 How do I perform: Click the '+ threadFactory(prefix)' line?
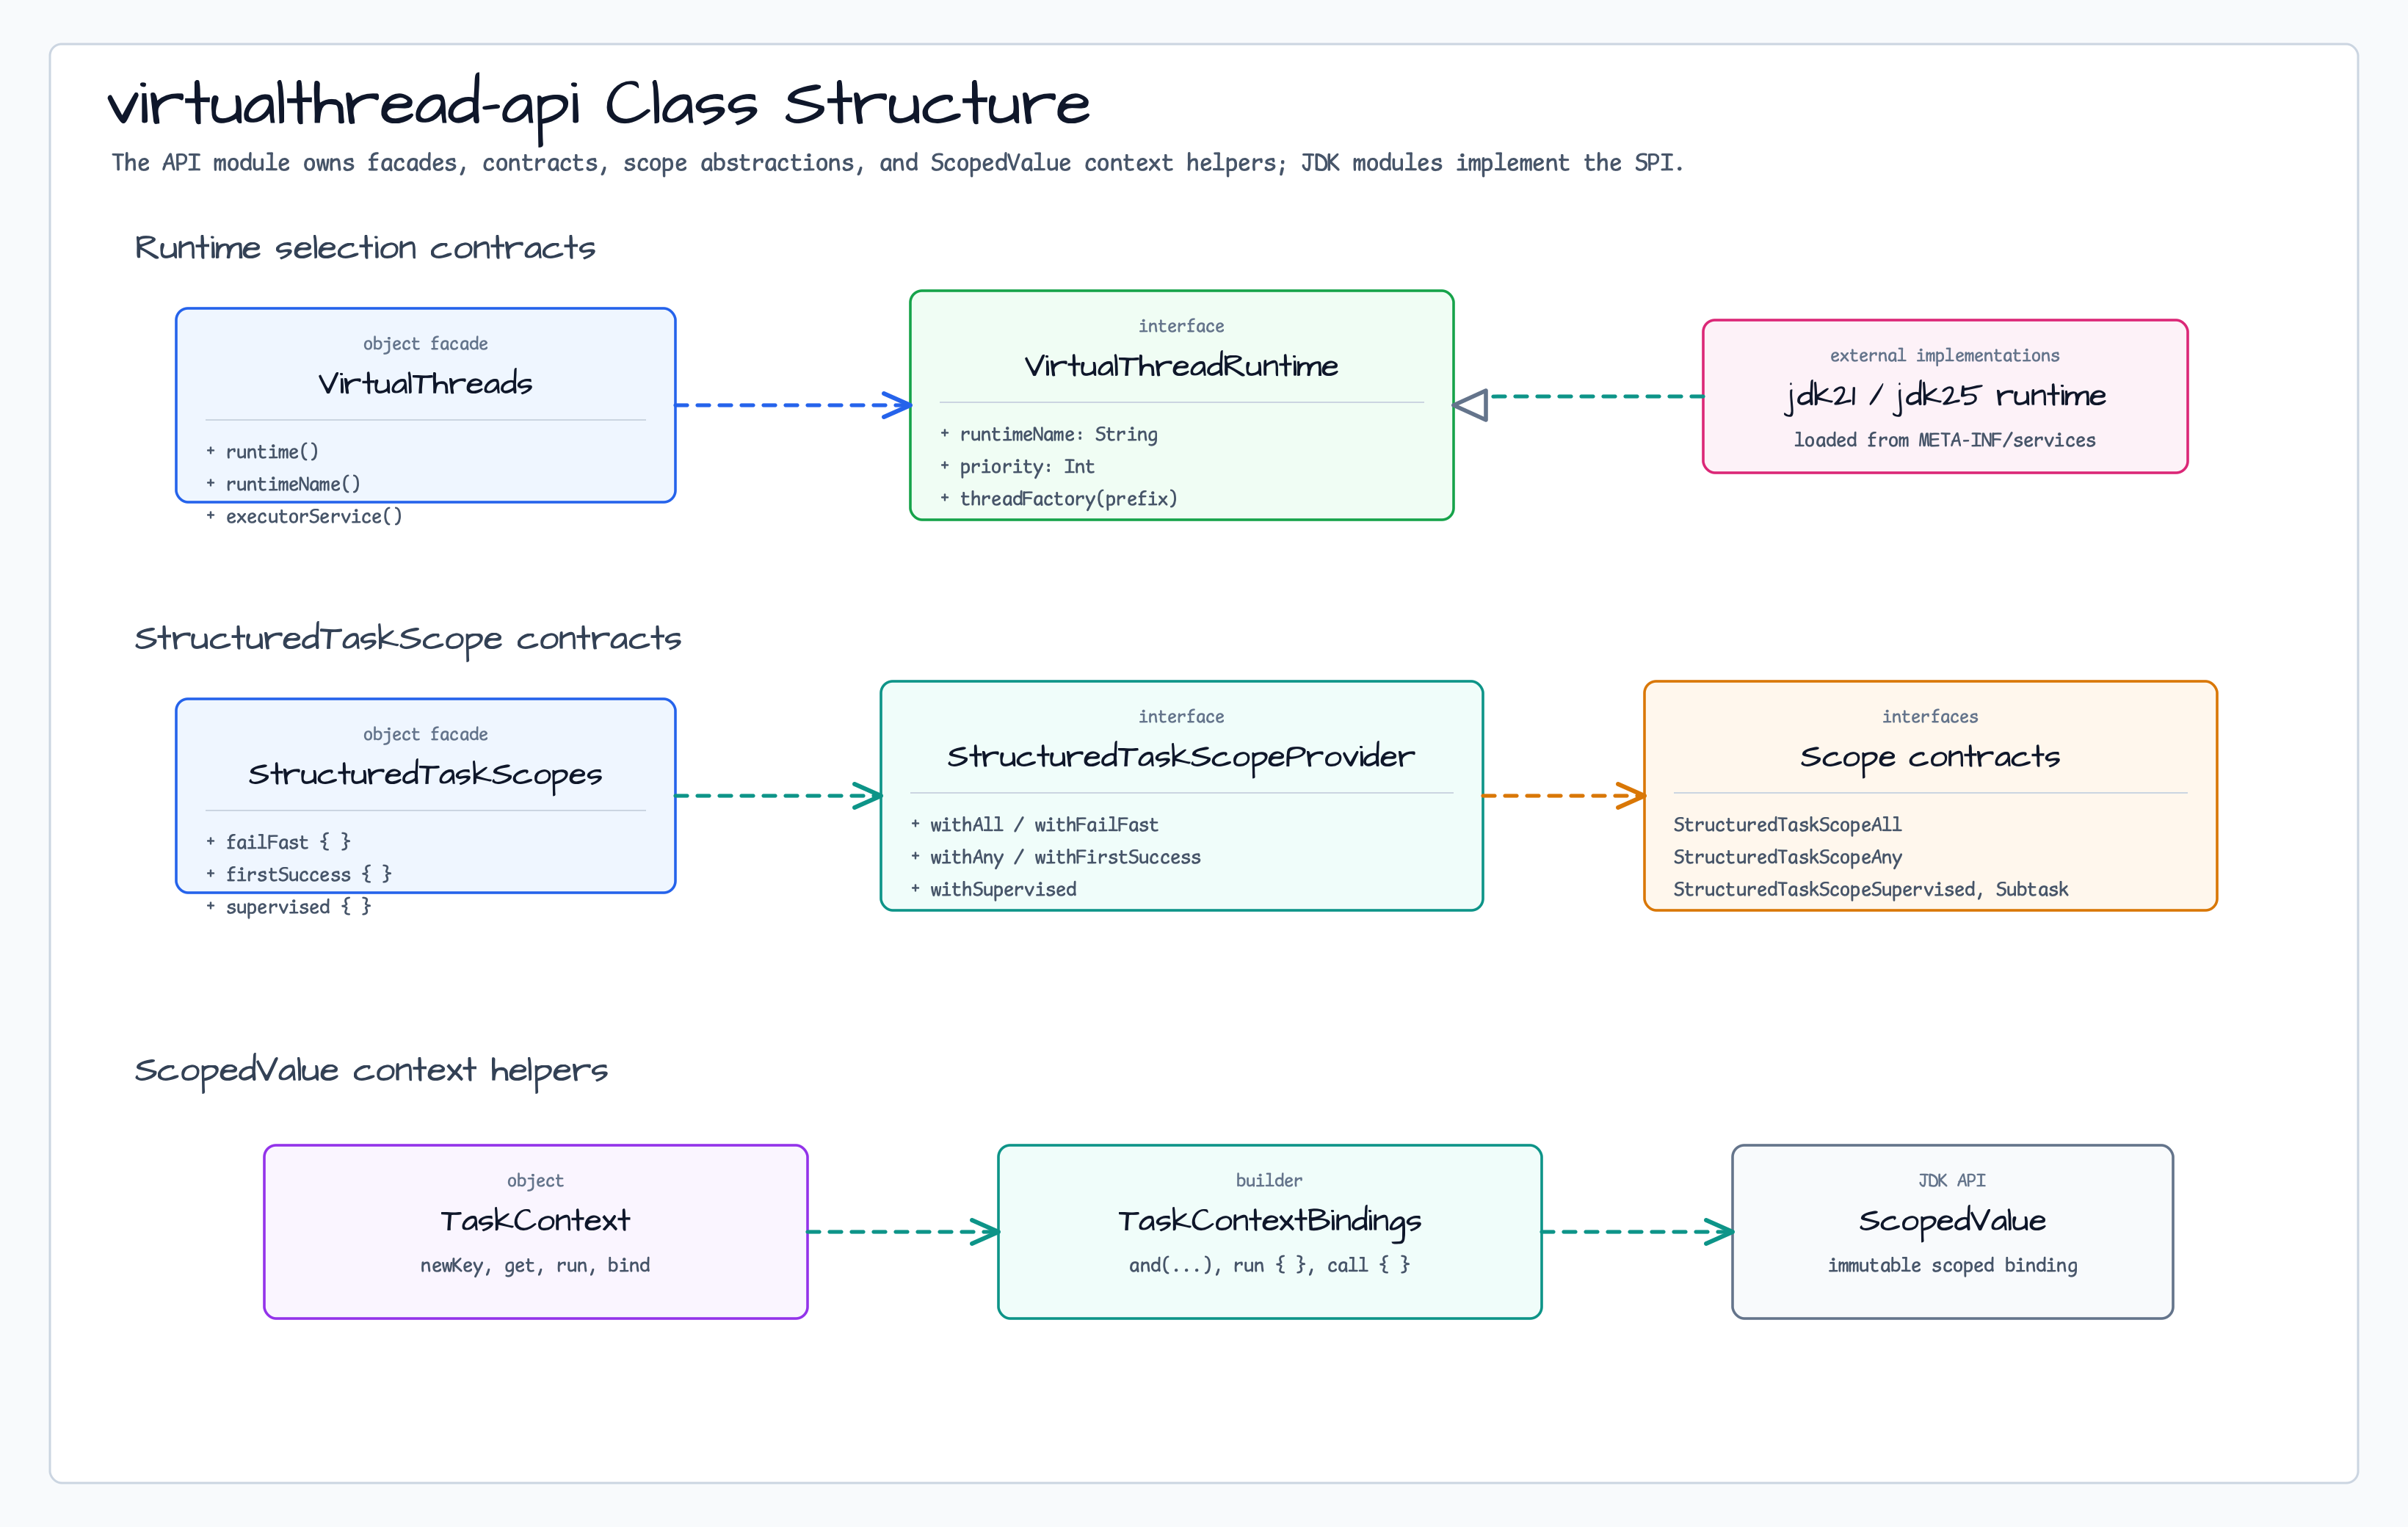point(1059,498)
